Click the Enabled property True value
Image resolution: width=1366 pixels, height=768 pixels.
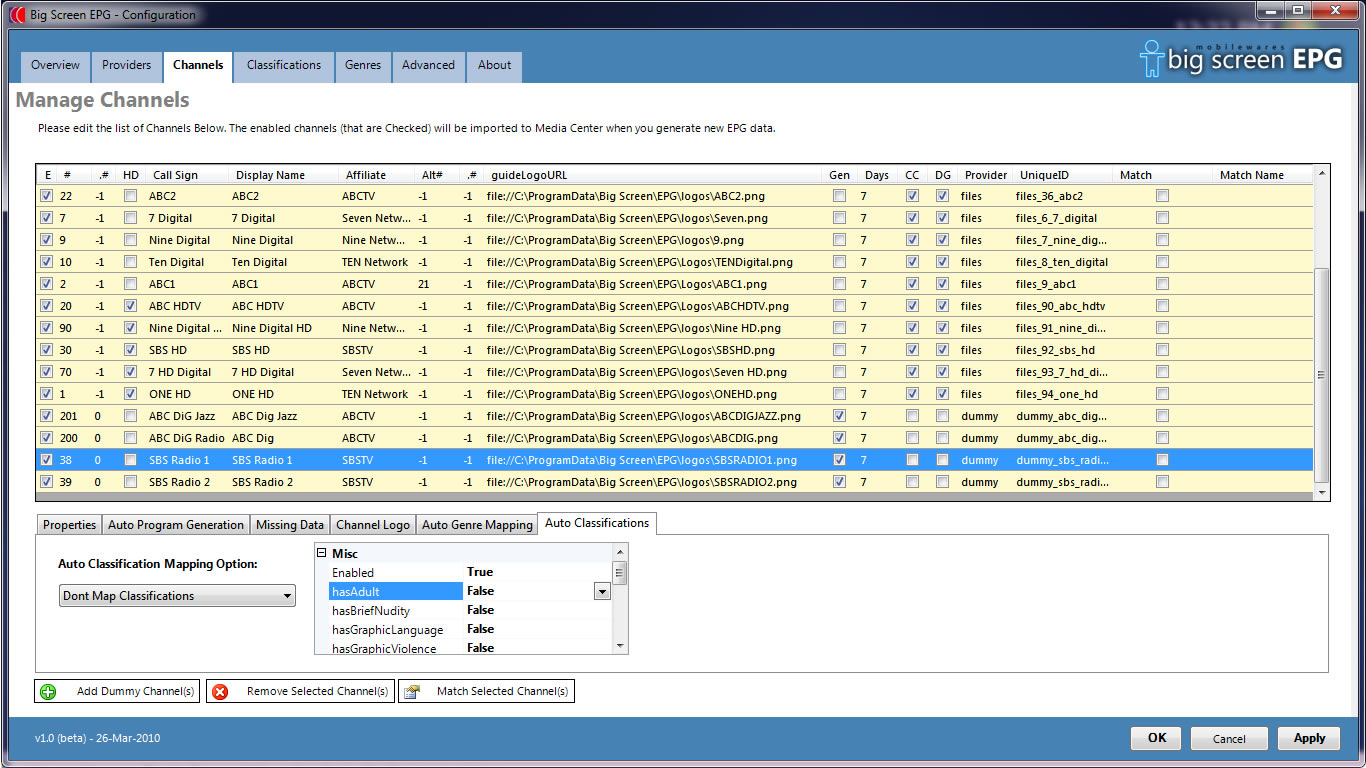[480, 572]
